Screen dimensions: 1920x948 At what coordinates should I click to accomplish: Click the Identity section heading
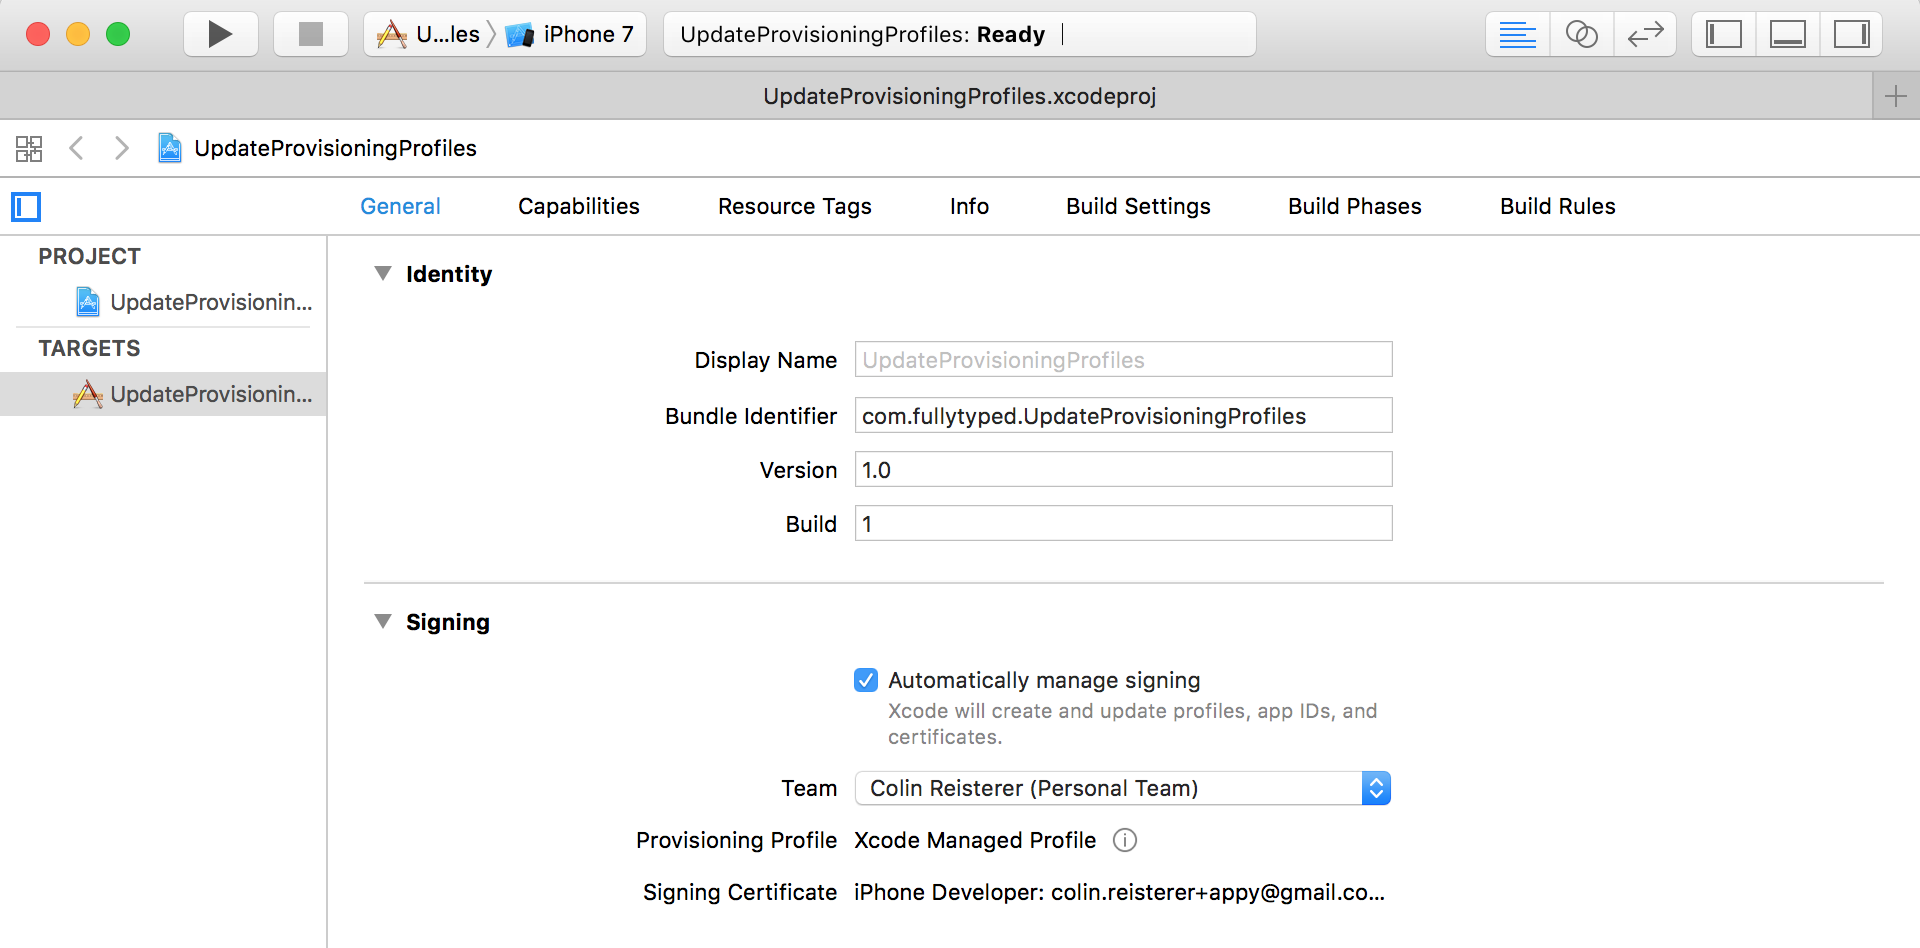[x=449, y=274]
